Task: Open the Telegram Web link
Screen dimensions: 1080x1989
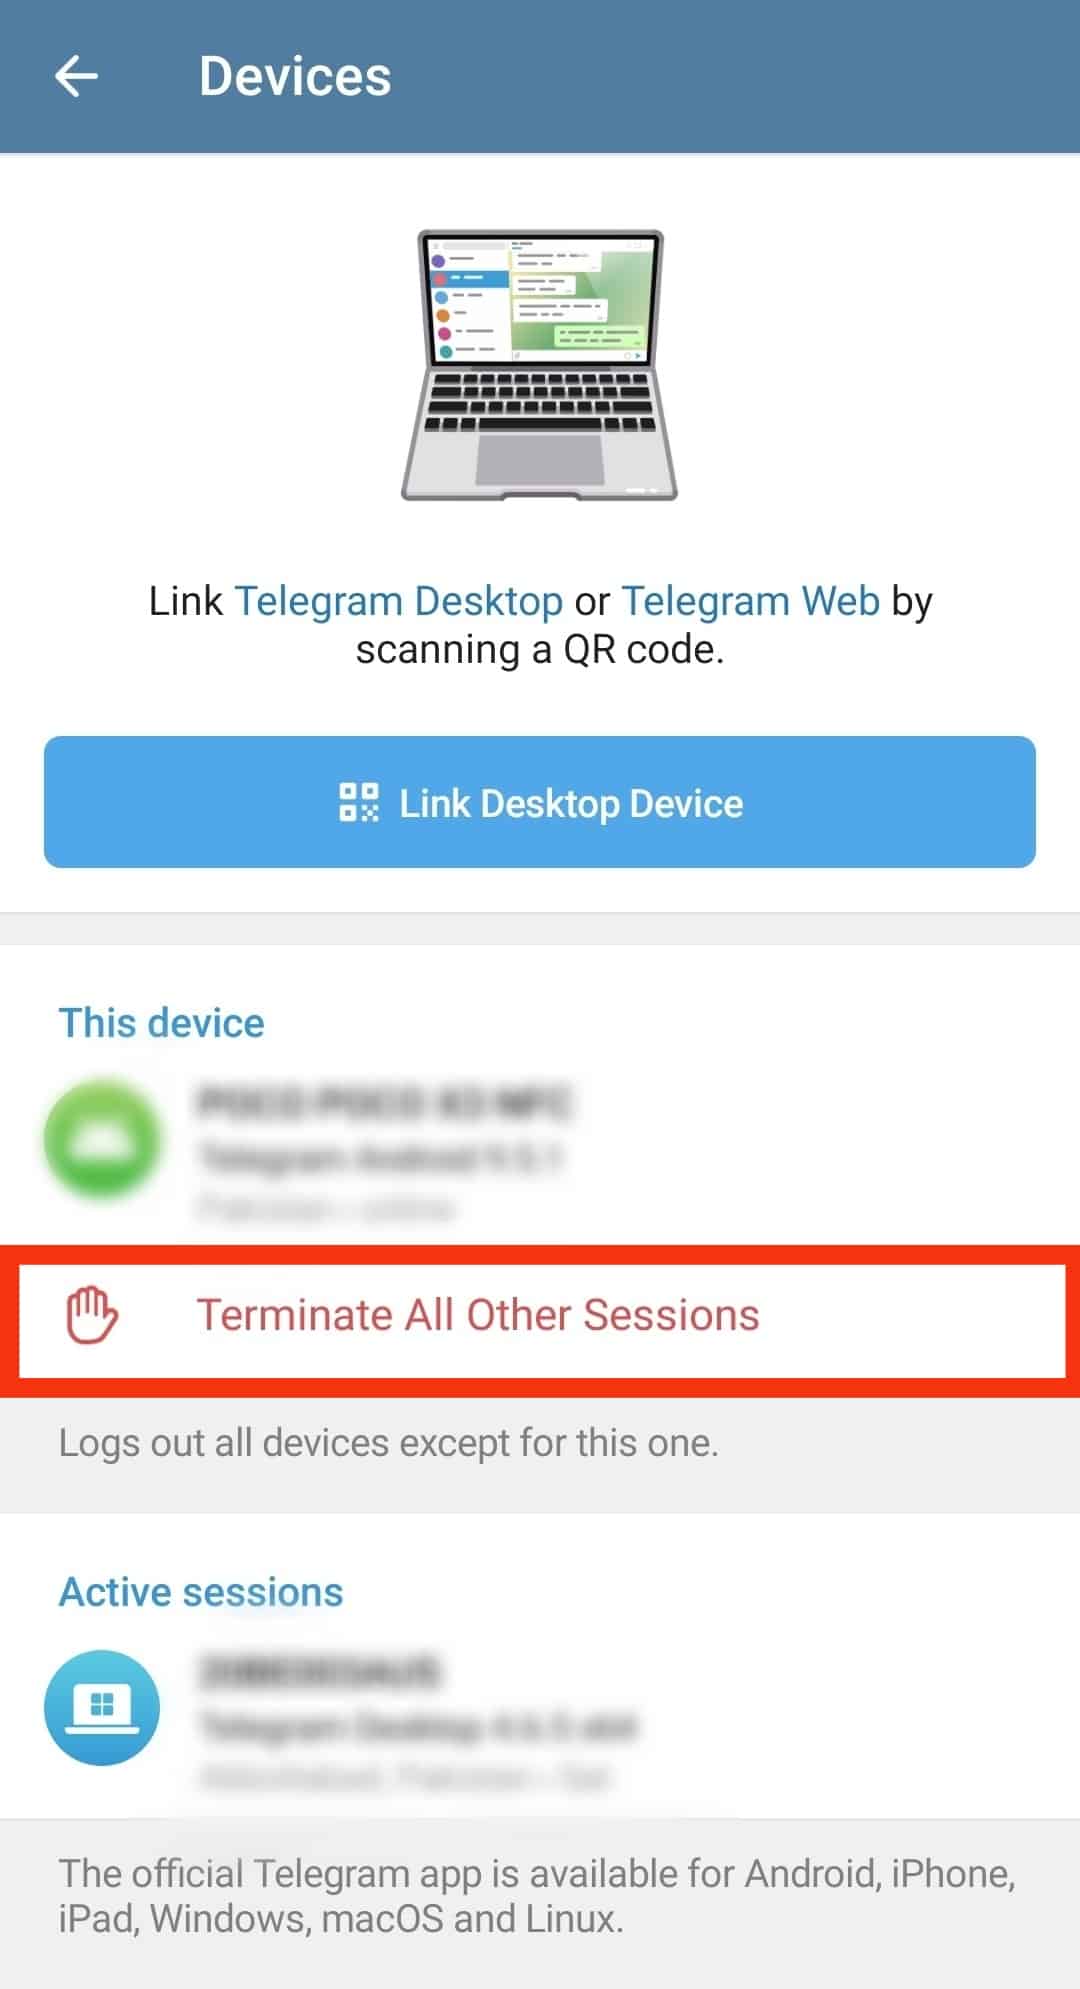Action: point(751,601)
